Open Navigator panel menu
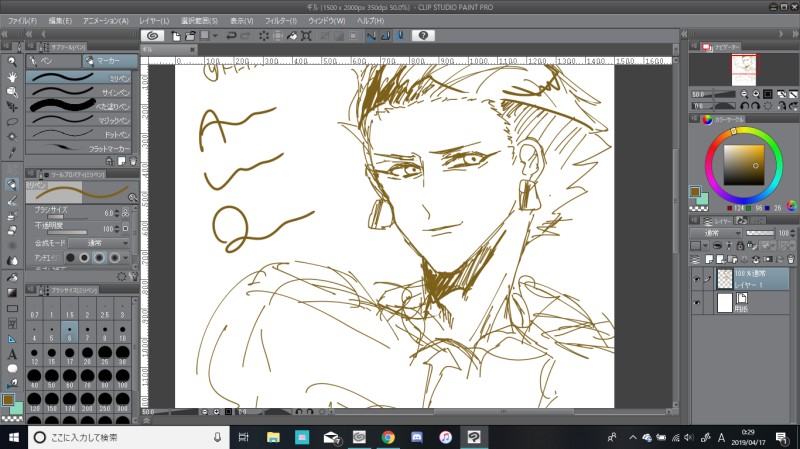The width and height of the screenshot is (800, 449). [x=694, y=47]
